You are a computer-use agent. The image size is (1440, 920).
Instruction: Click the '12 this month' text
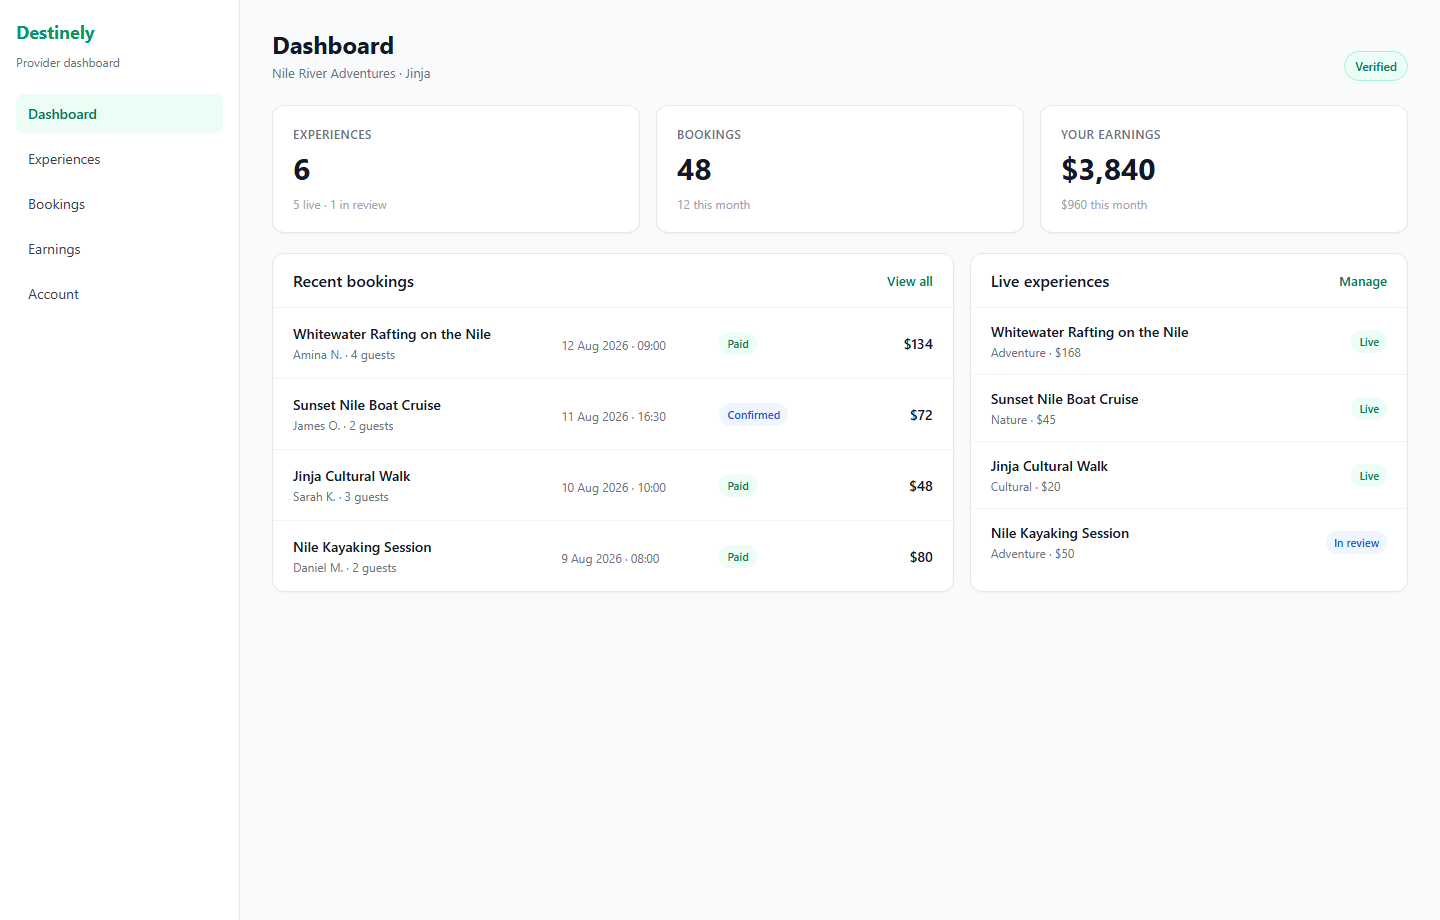[x=713, y=205]
